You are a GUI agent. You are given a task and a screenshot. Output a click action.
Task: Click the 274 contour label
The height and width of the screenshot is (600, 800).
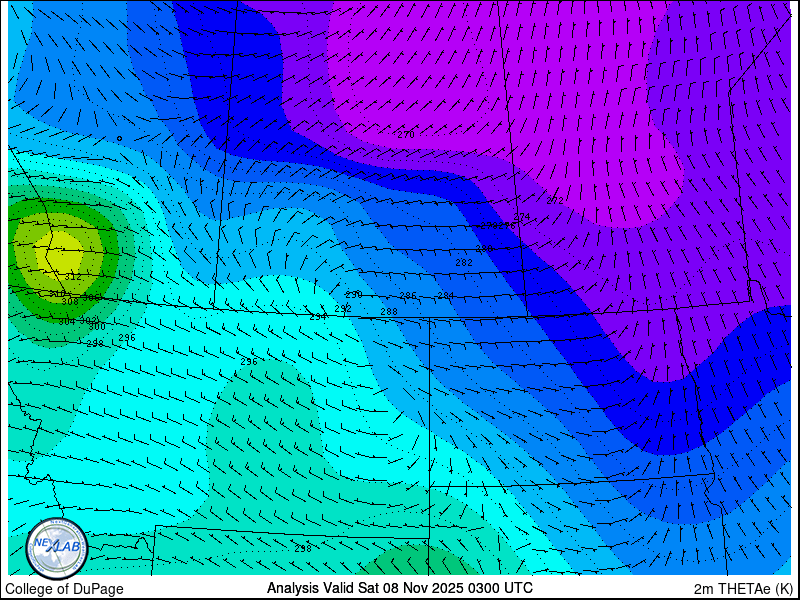tap(522, 217)
